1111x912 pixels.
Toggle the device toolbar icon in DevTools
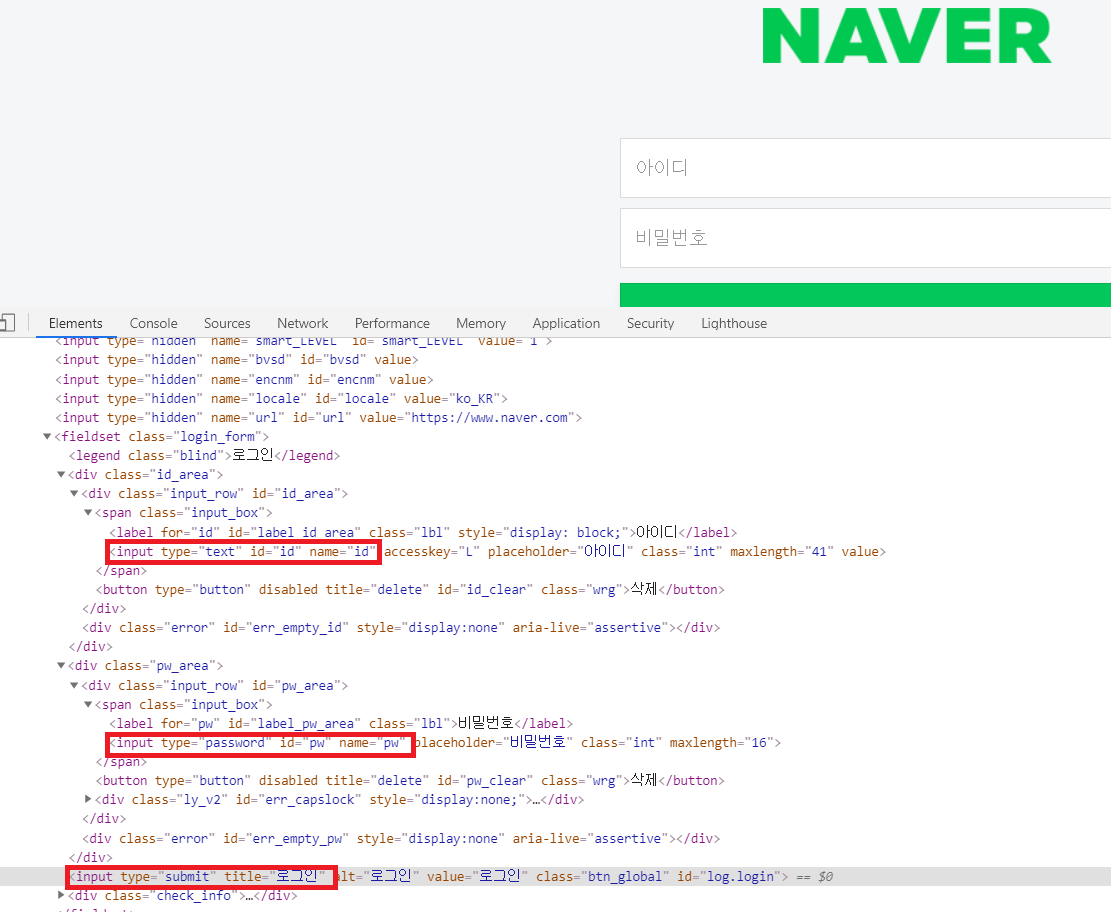tap(6, 323)
